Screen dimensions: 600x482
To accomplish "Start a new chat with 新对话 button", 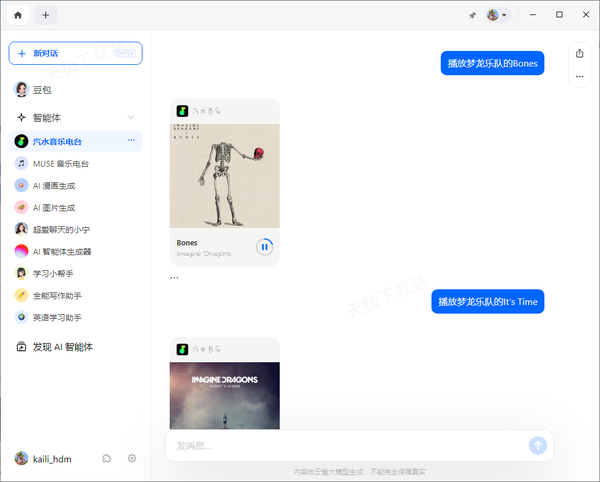I will 75,53.
